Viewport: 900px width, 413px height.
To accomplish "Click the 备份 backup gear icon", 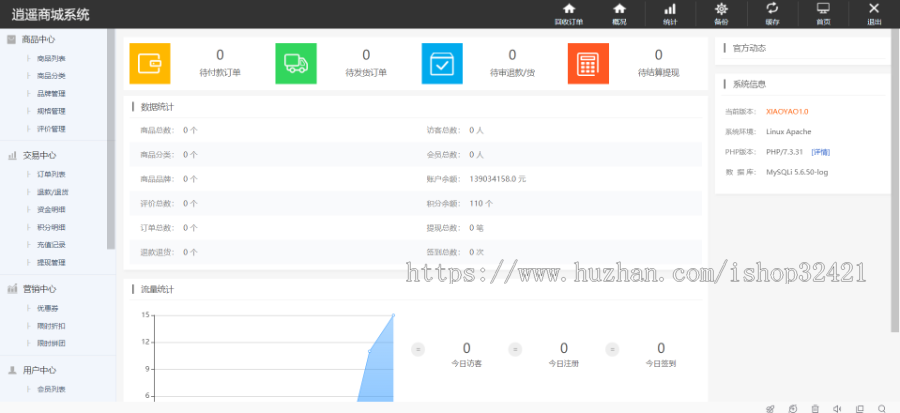I will 721,10.
